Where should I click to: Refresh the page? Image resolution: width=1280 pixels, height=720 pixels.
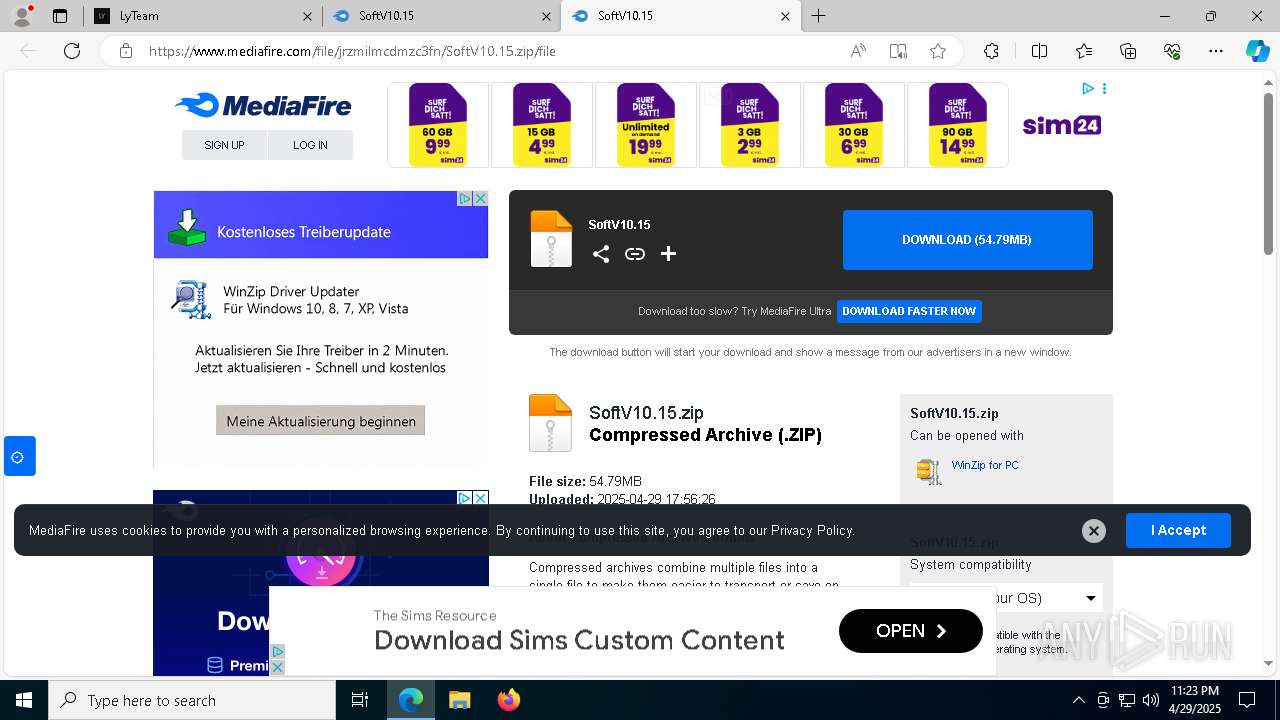point(72,51)
